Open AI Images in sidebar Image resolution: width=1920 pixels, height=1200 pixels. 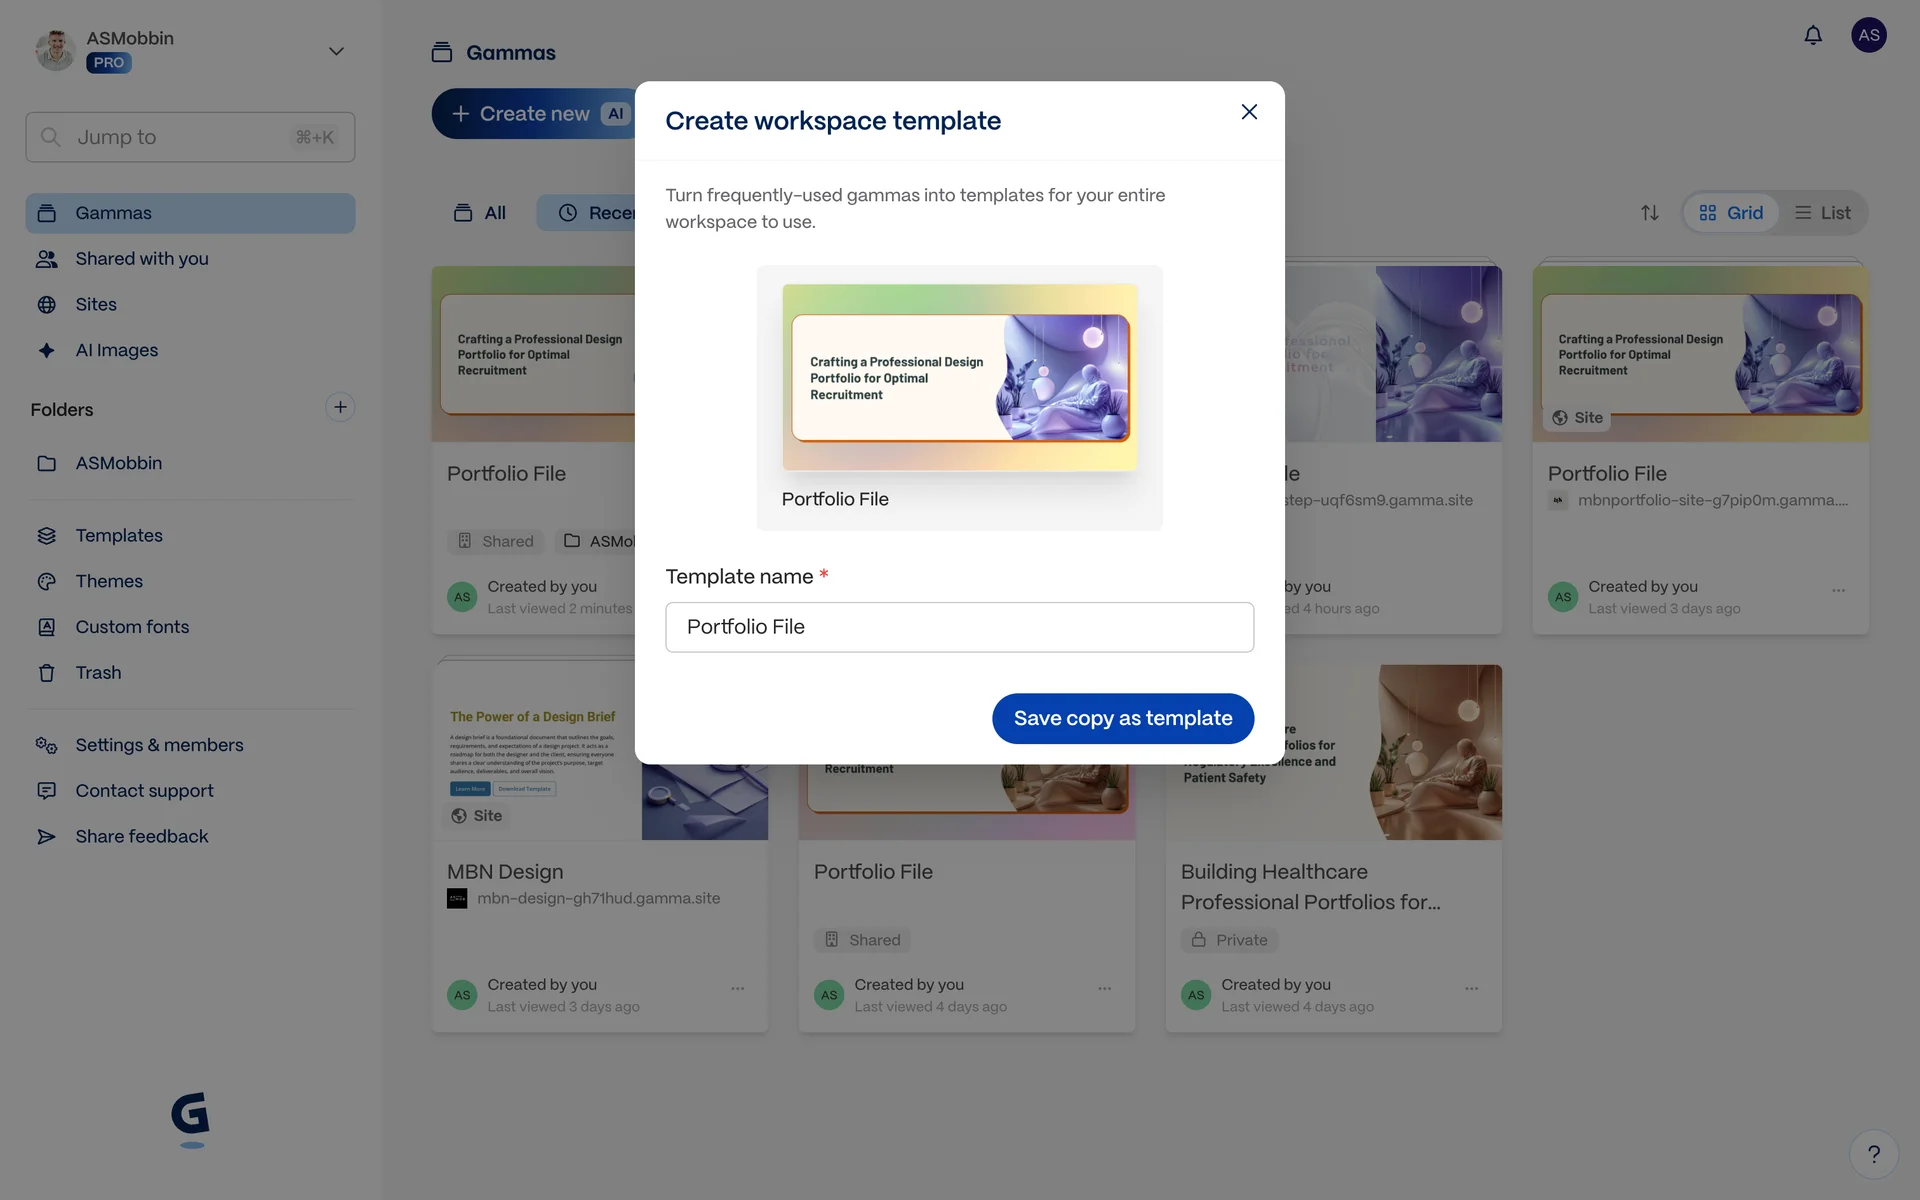point(116,350)
